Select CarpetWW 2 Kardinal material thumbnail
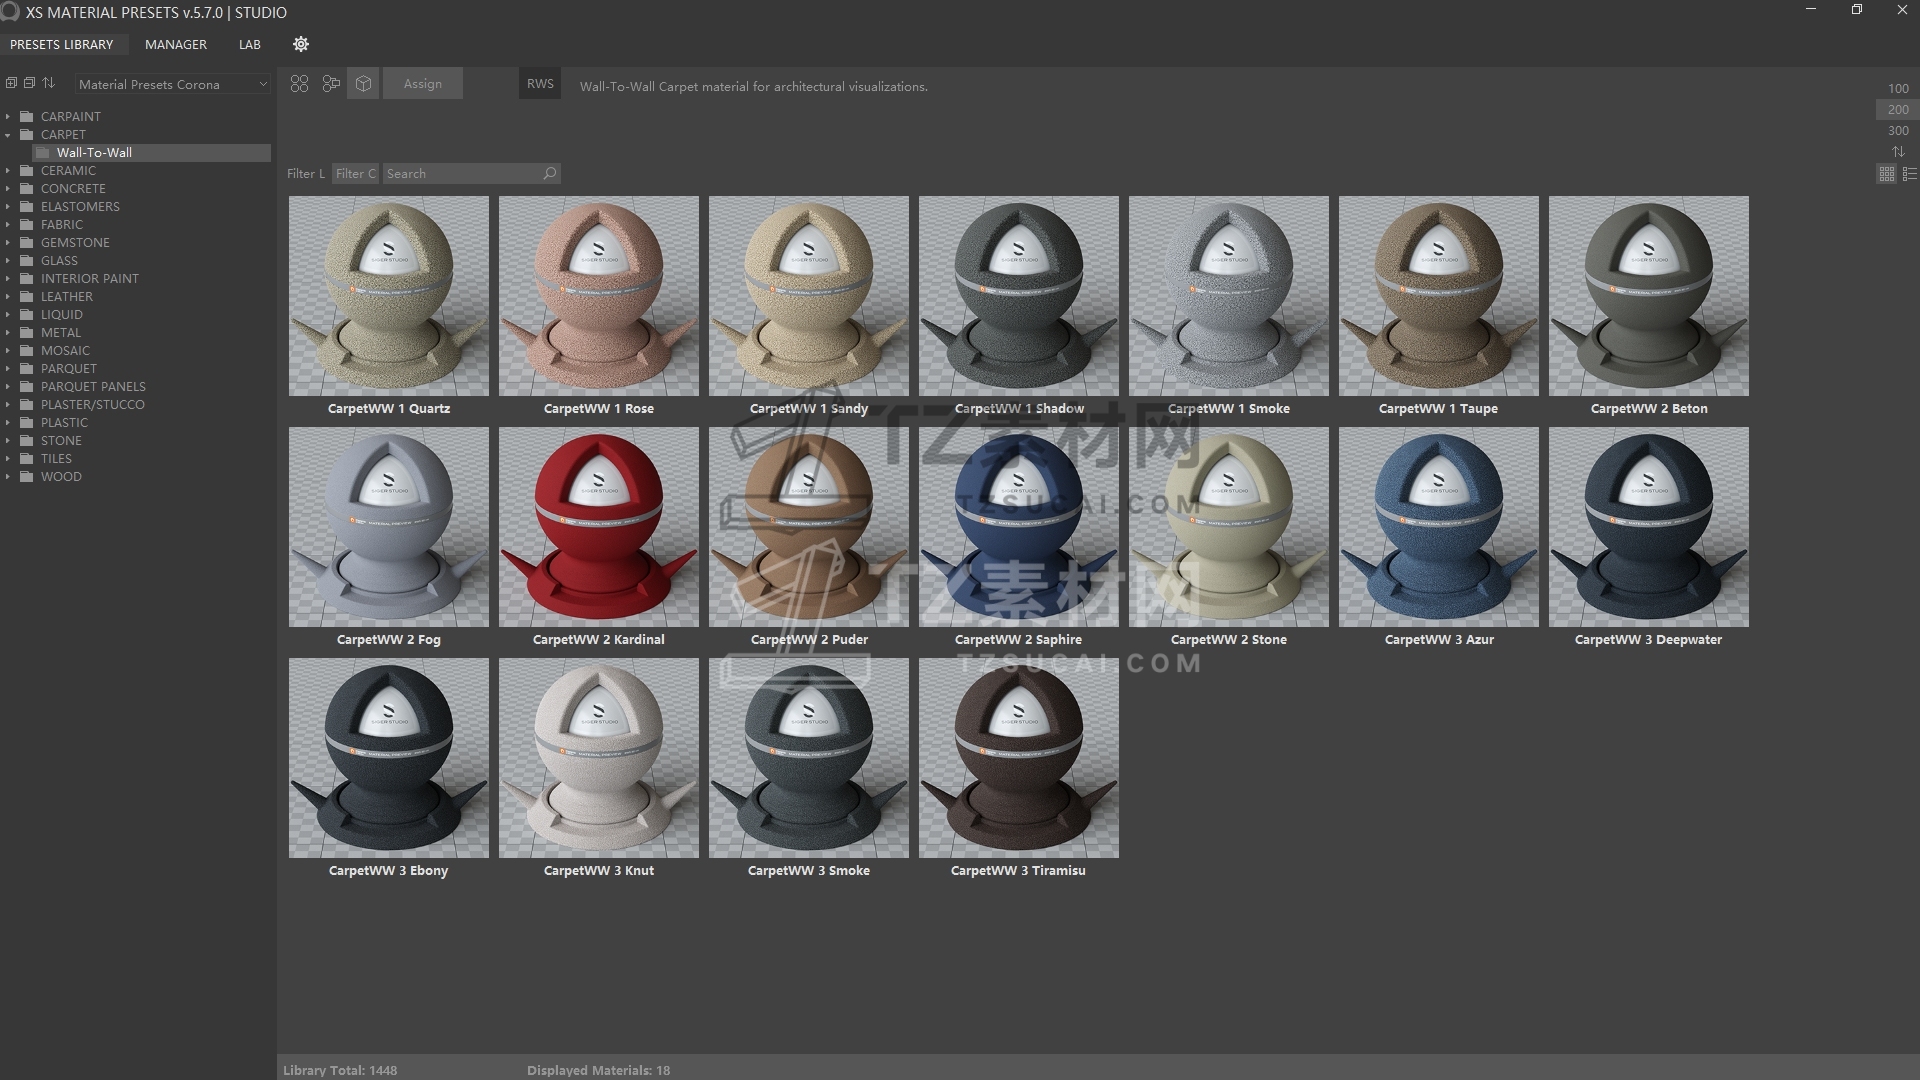Screen dimensions: 1920x1080 [x=598, y=527]
